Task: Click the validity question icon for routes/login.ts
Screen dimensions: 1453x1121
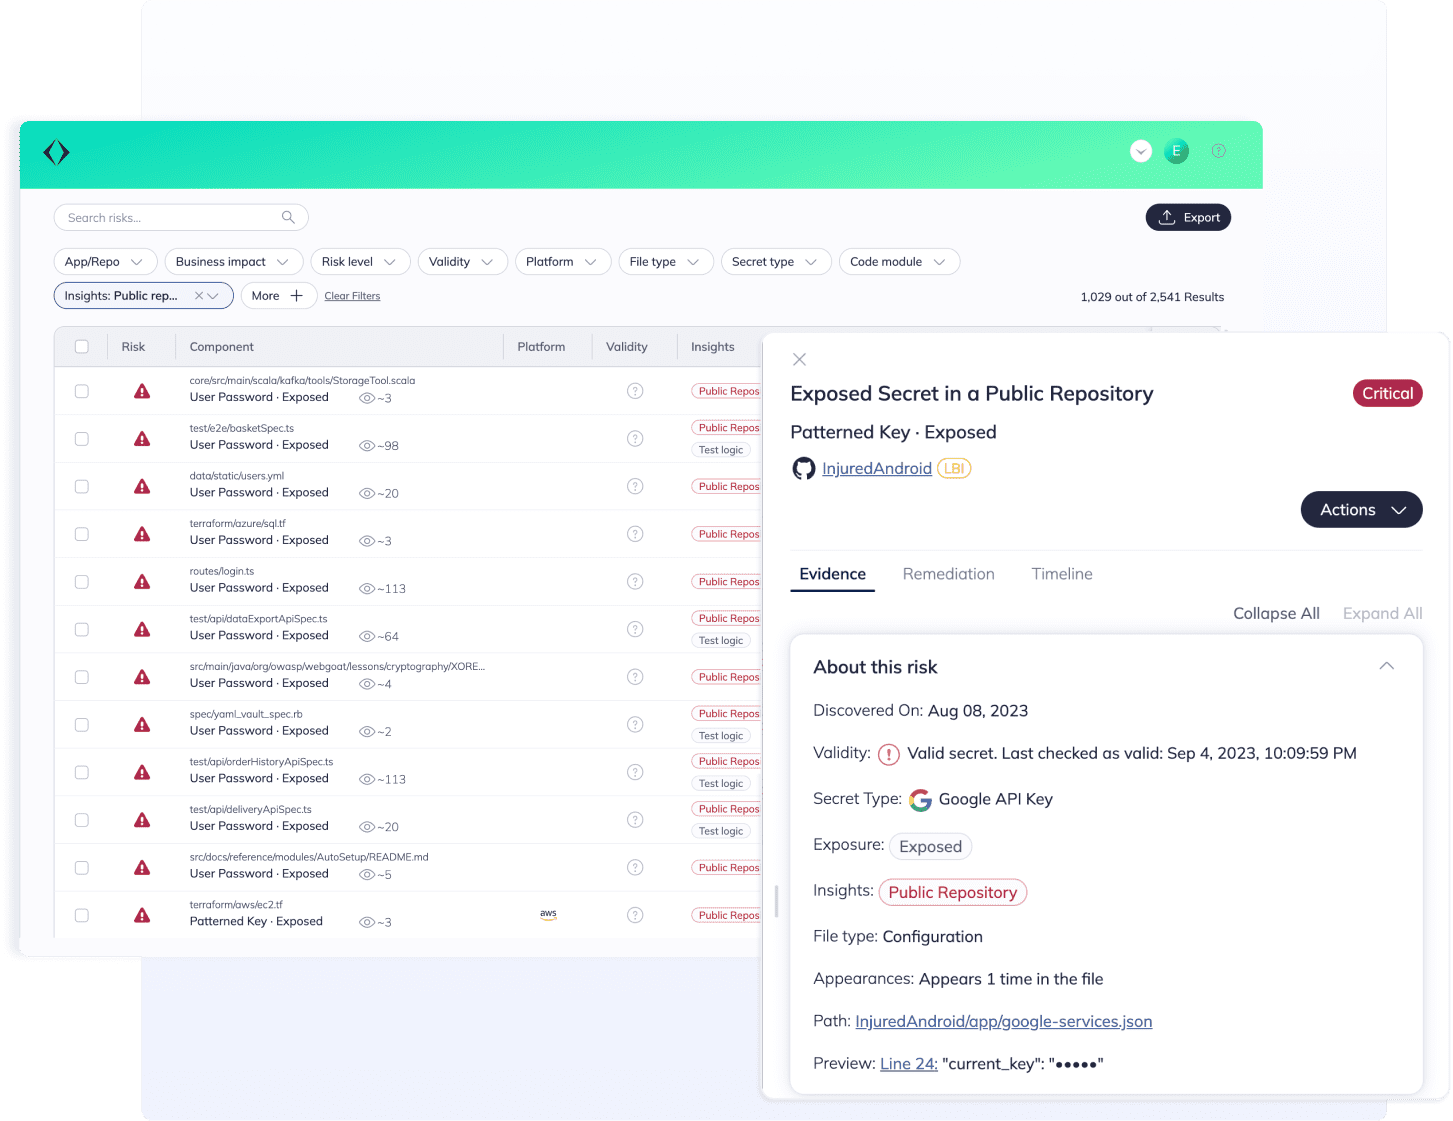Action: [635, 582]
